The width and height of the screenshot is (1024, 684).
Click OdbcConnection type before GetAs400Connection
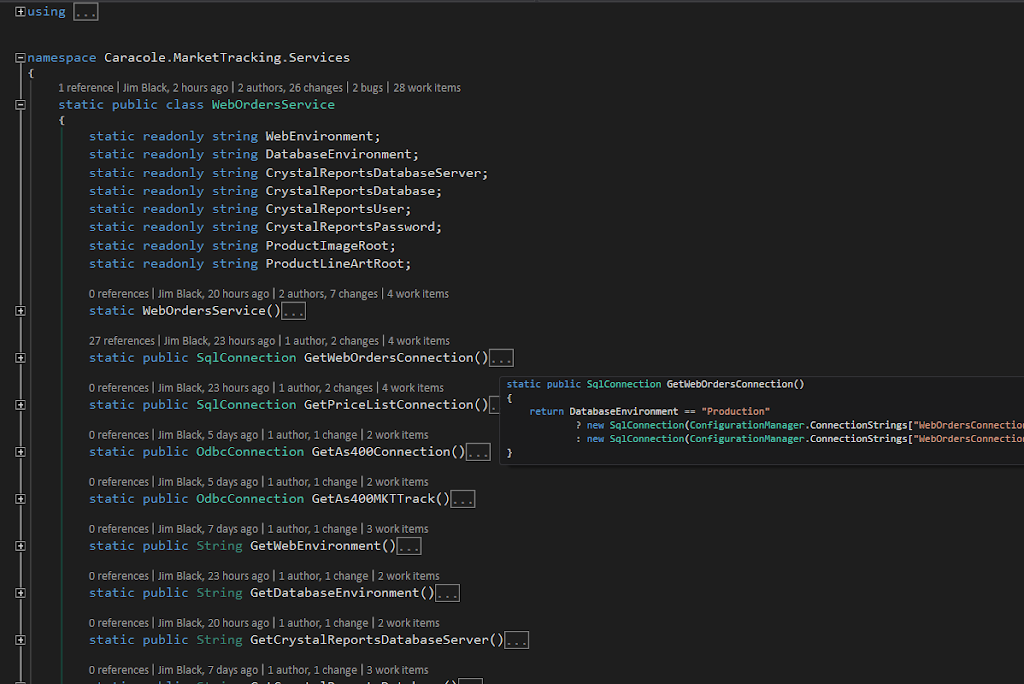tap(250, 452)
